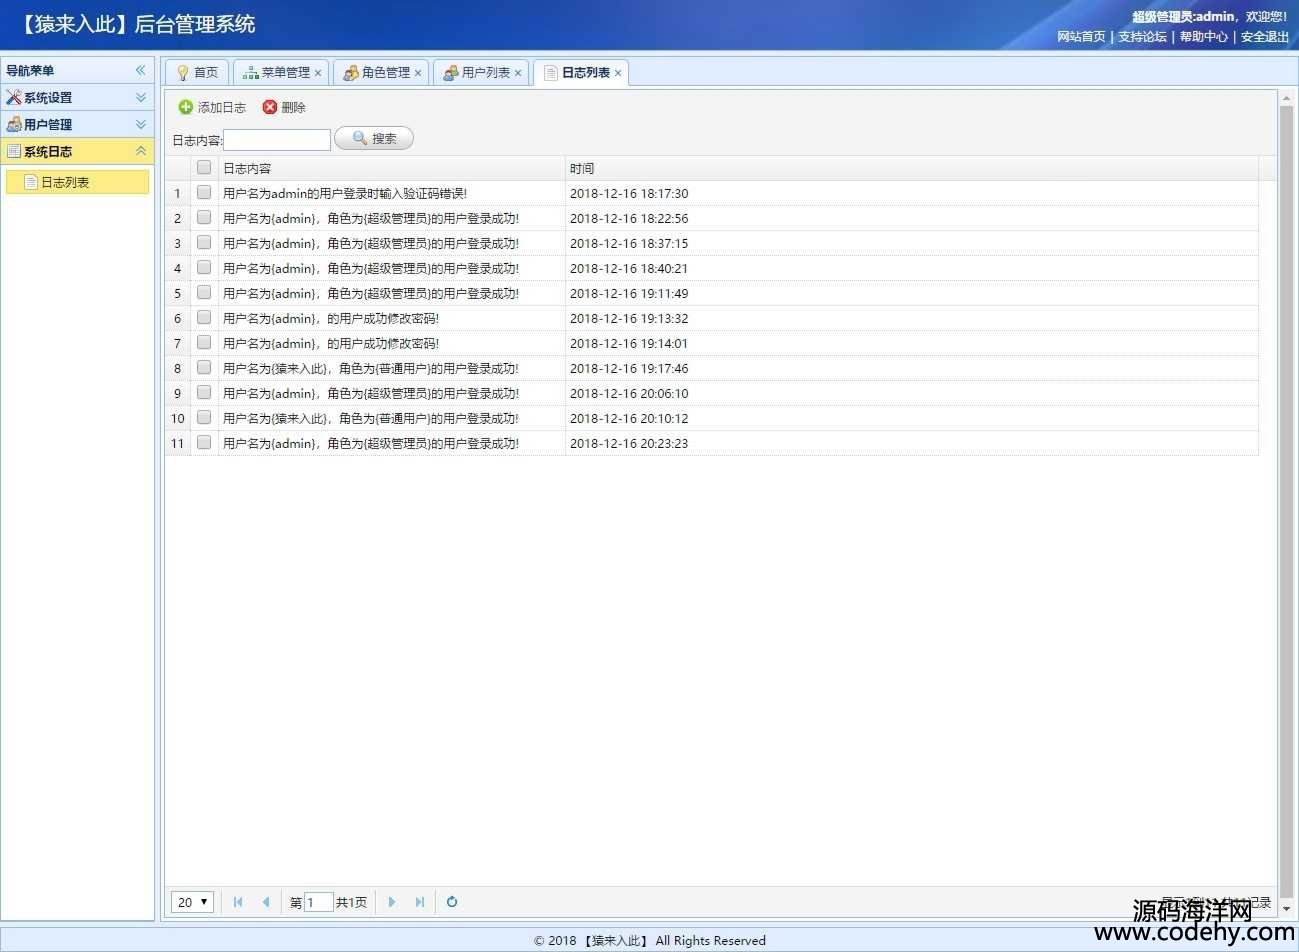Check the box for log row 2
The height and width of the screenshot is (952, 1299).
click(x=204, y=217)
